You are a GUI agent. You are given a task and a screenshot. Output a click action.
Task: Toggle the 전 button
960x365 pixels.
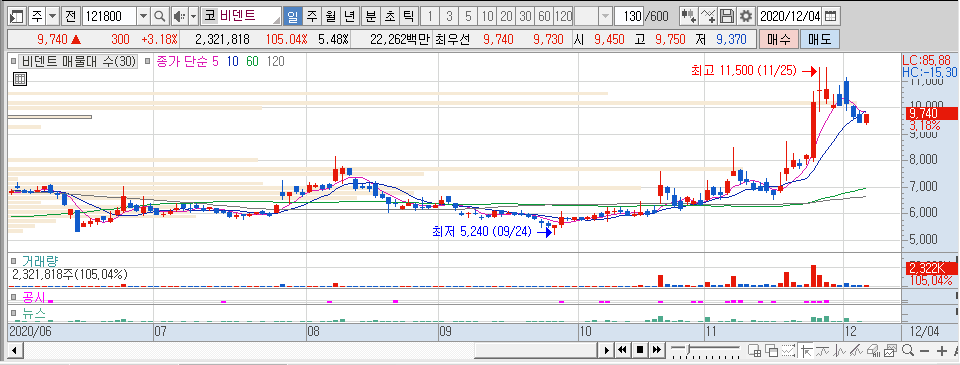(70, 16)
